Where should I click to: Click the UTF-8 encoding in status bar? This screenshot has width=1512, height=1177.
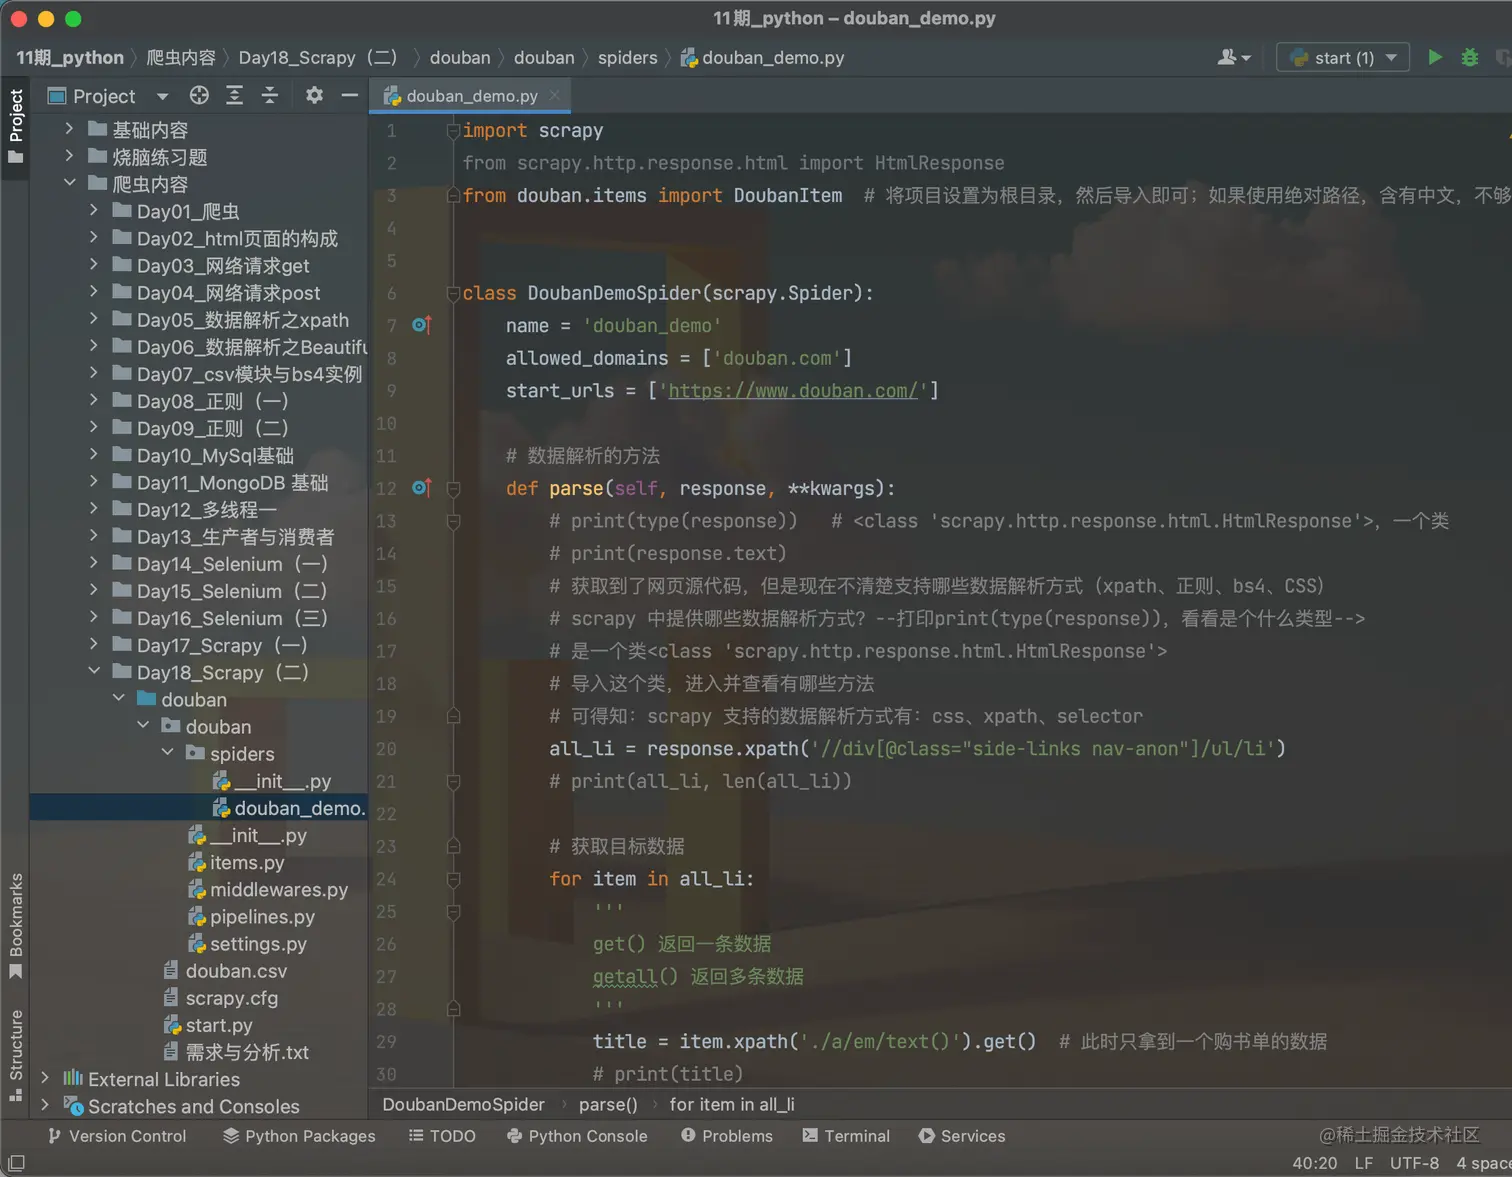[x=1414, y=1163]
